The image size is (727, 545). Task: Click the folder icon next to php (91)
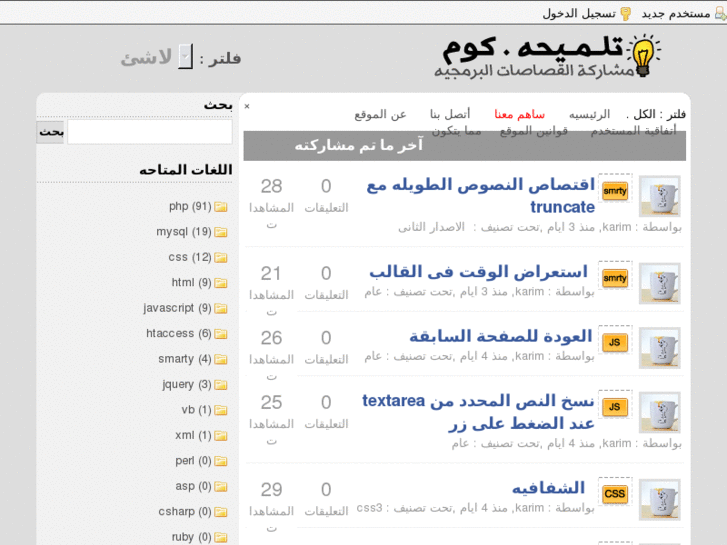(221, 206)
